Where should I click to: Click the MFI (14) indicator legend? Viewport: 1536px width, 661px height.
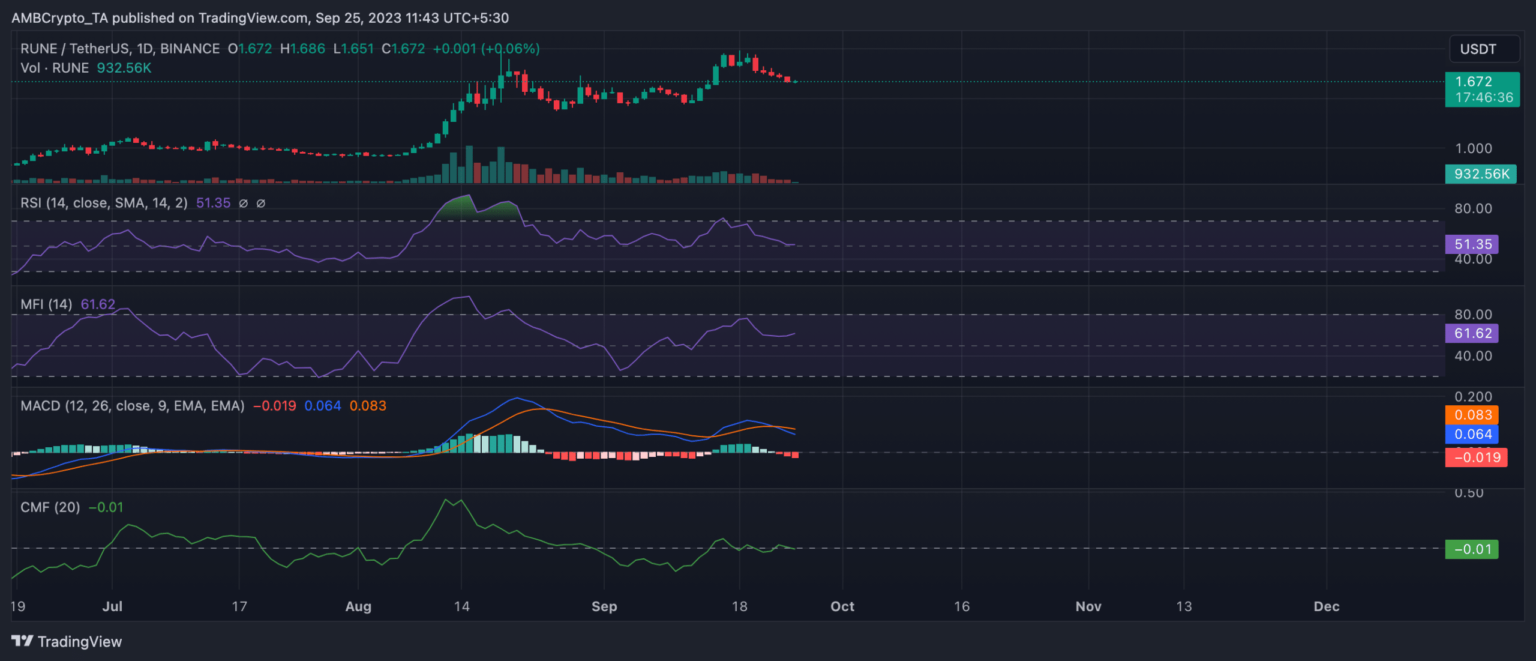47,304
